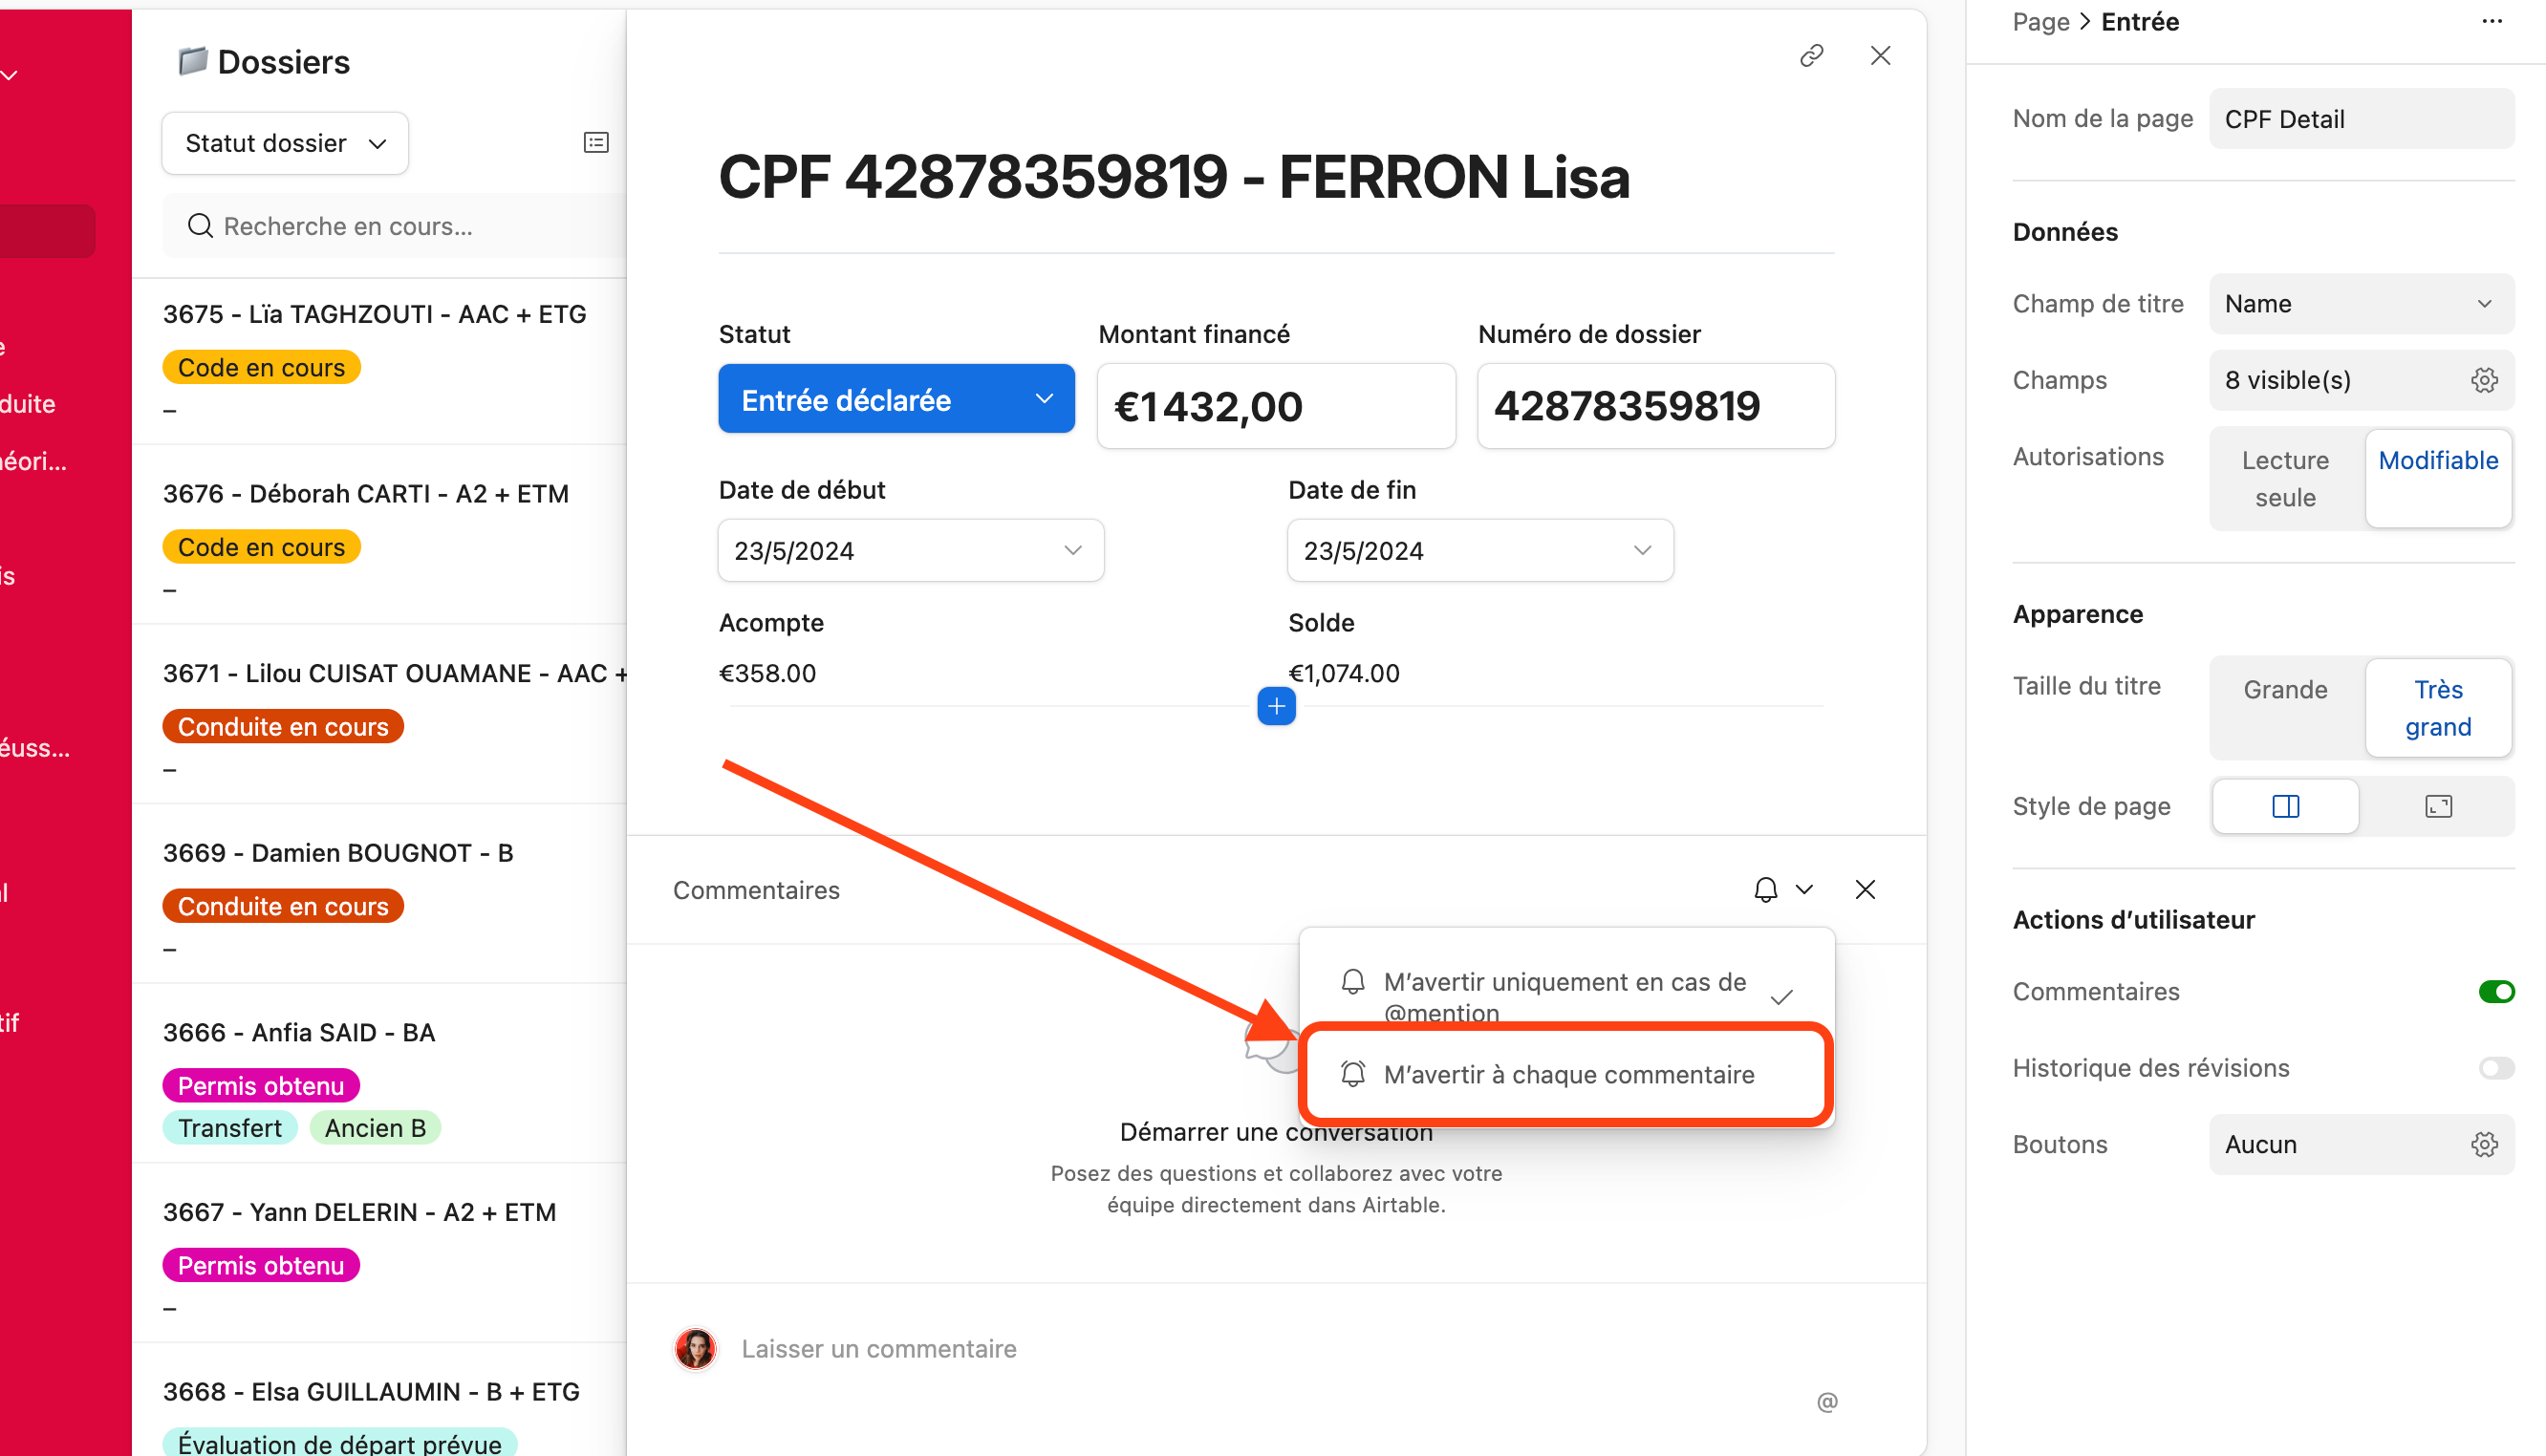Click the Solde value €1,074.00
This screenshot has width=2546, height=1456.
1343,673
